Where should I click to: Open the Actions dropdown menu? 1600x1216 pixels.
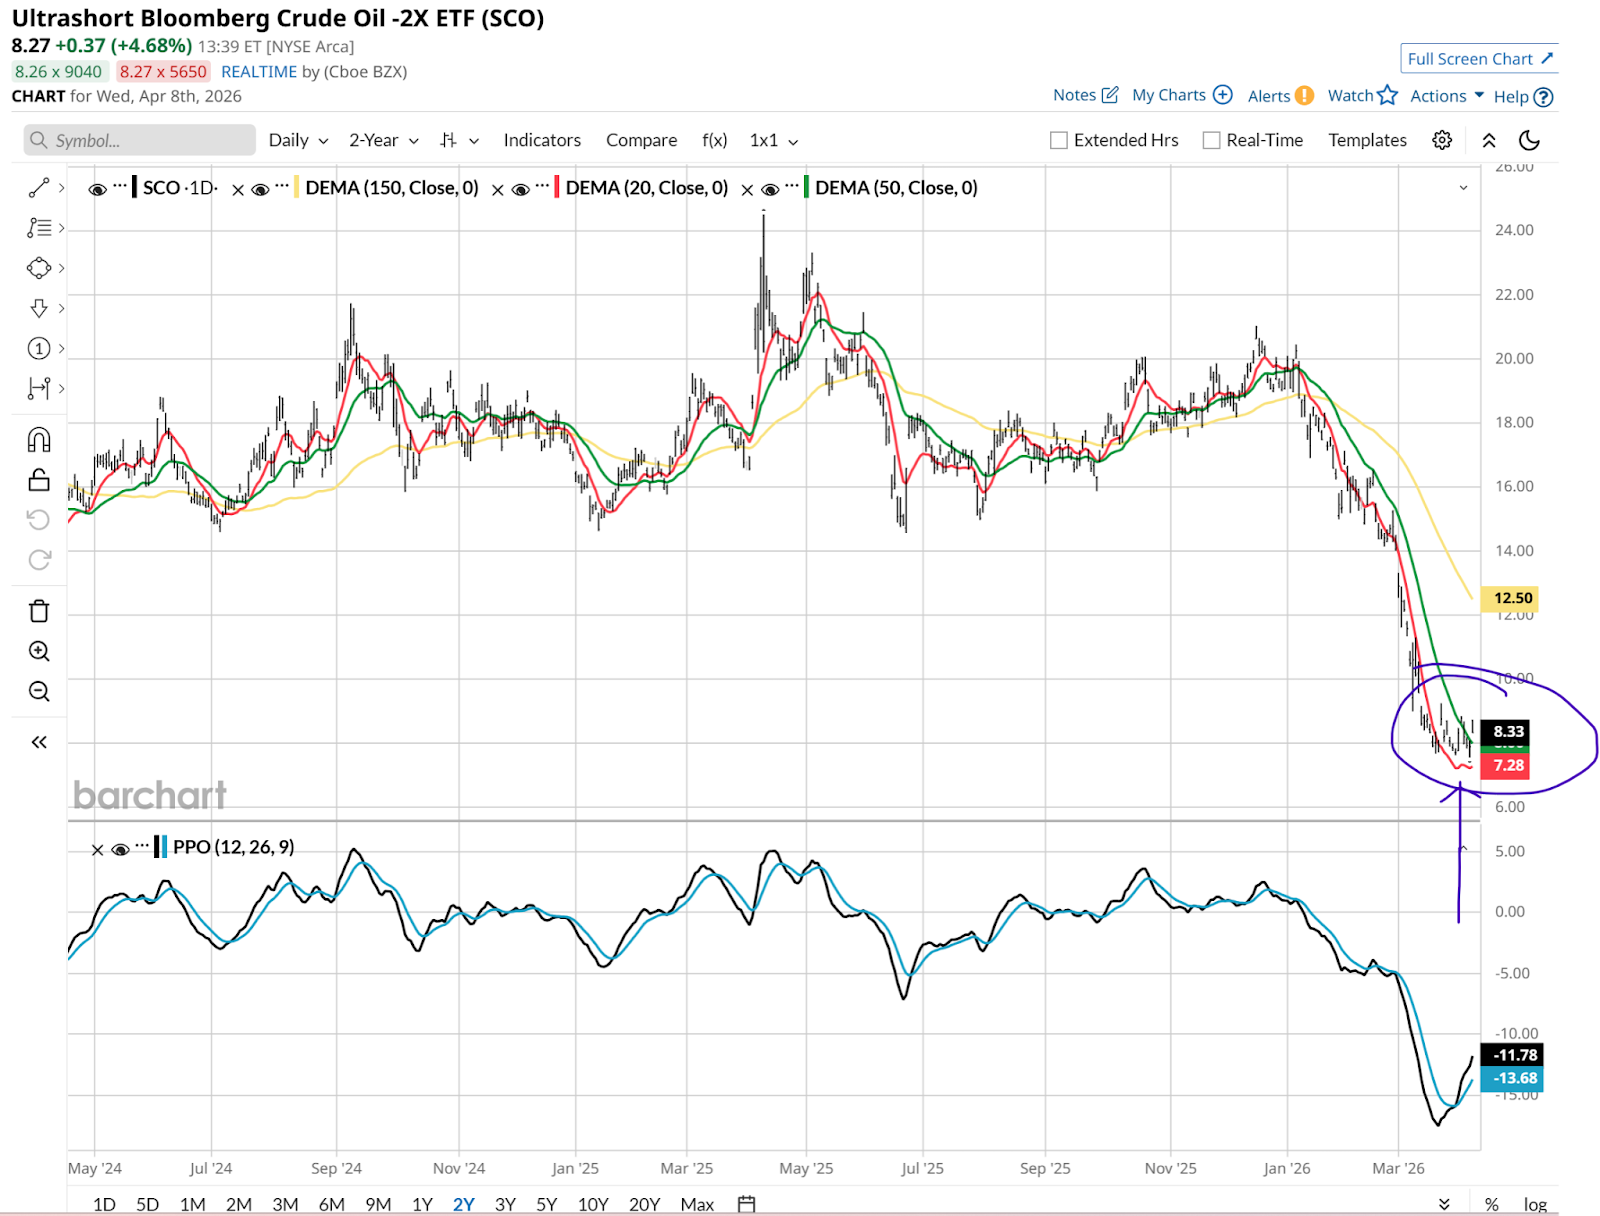[1446, 96]
